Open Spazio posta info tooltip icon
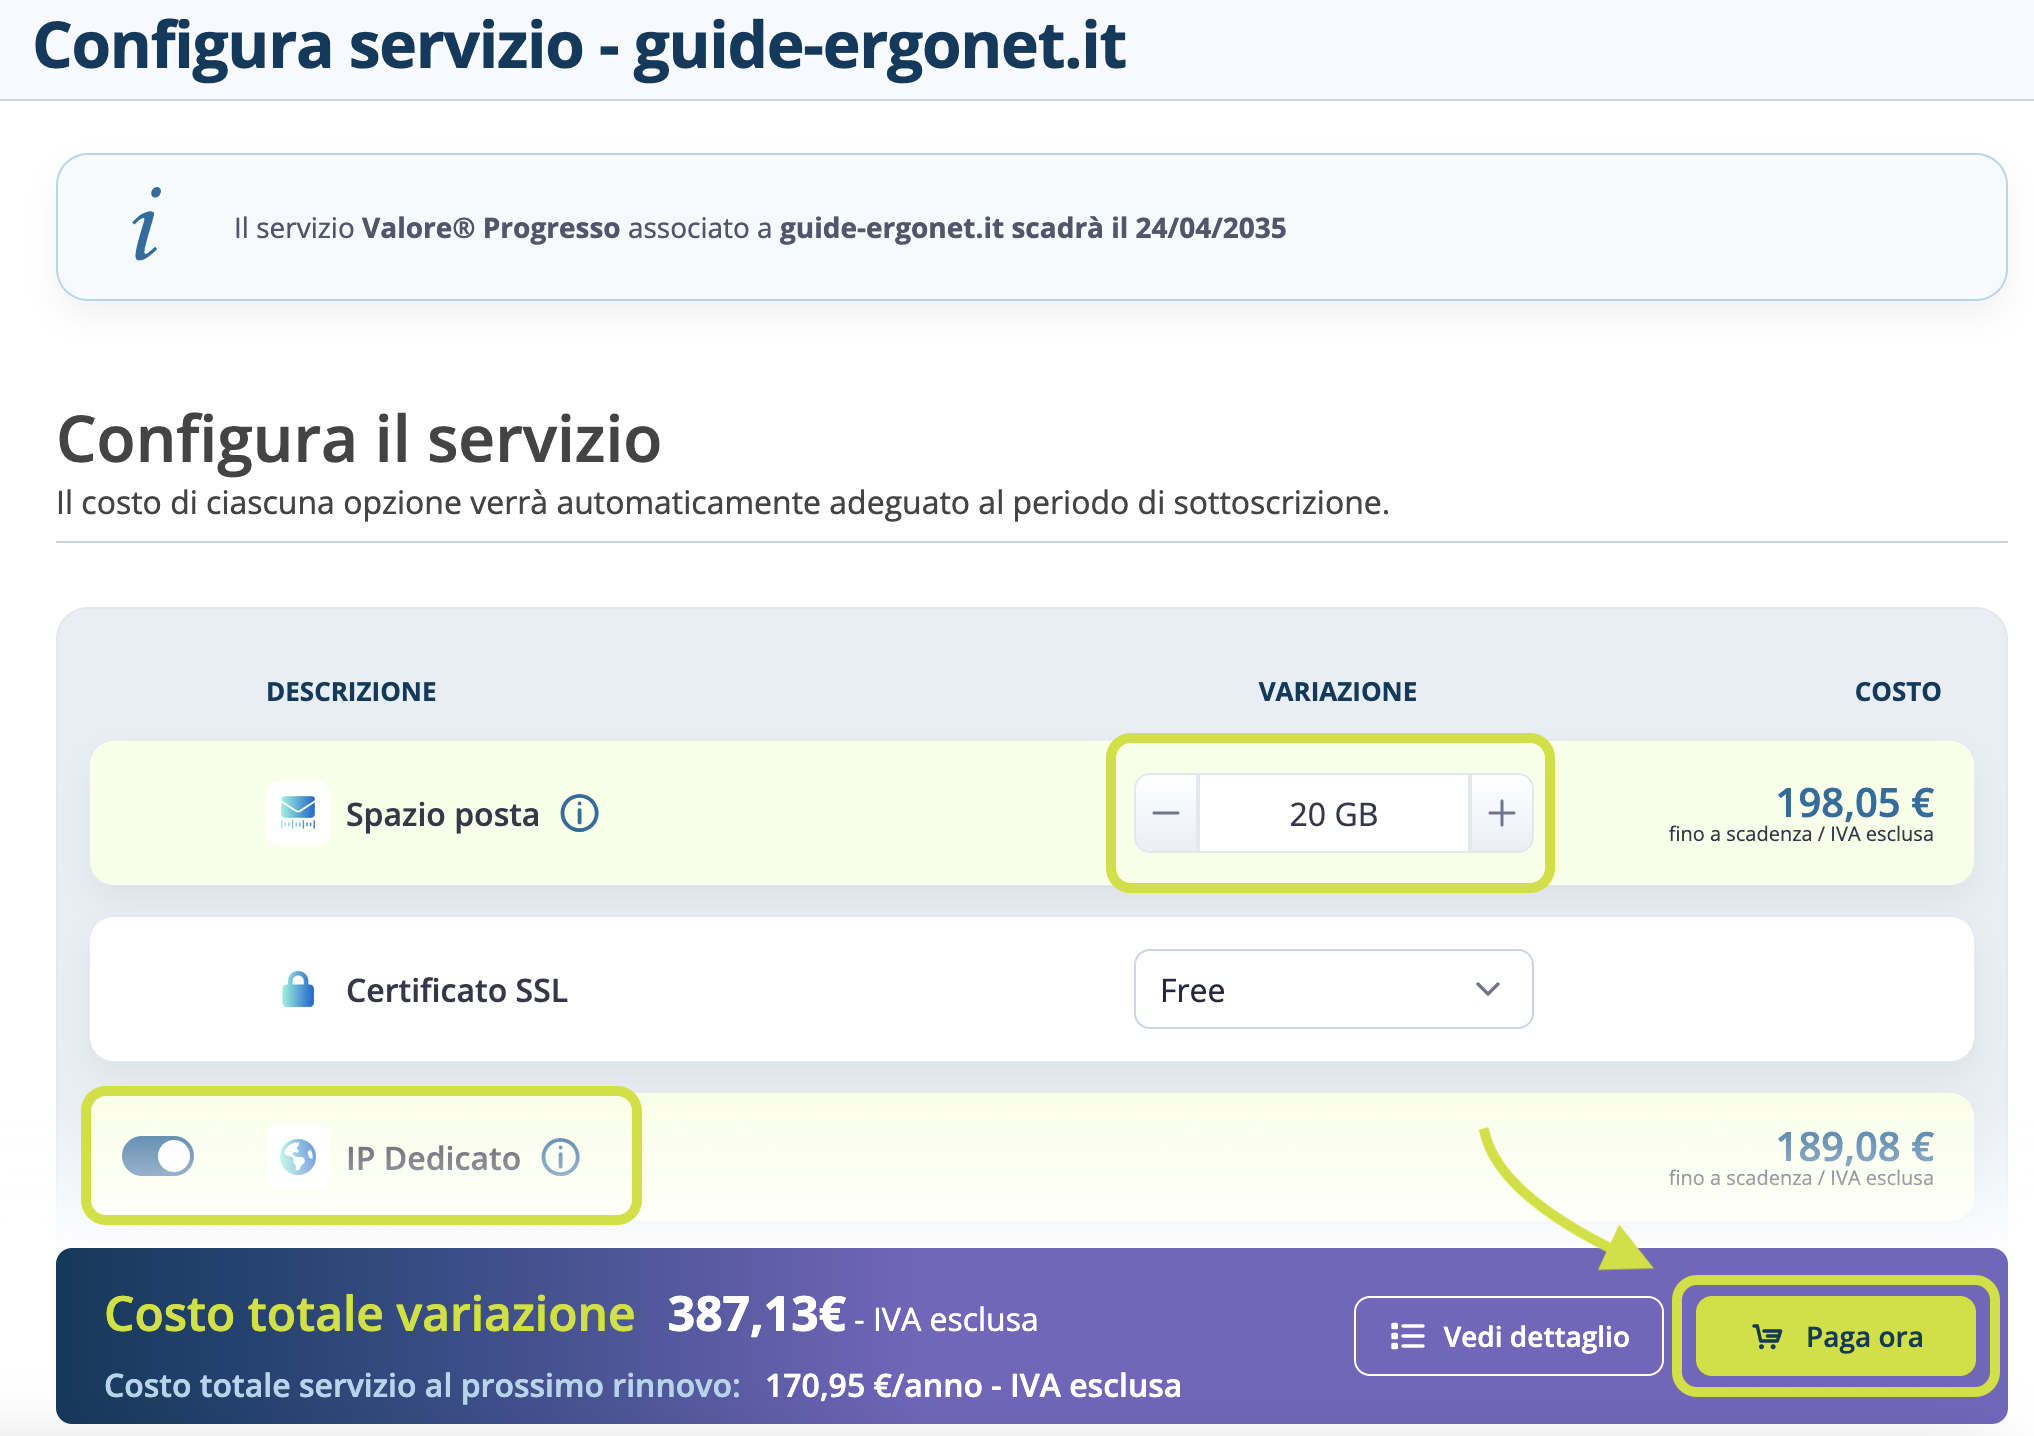2034x1436 pixels. [579, 813]
